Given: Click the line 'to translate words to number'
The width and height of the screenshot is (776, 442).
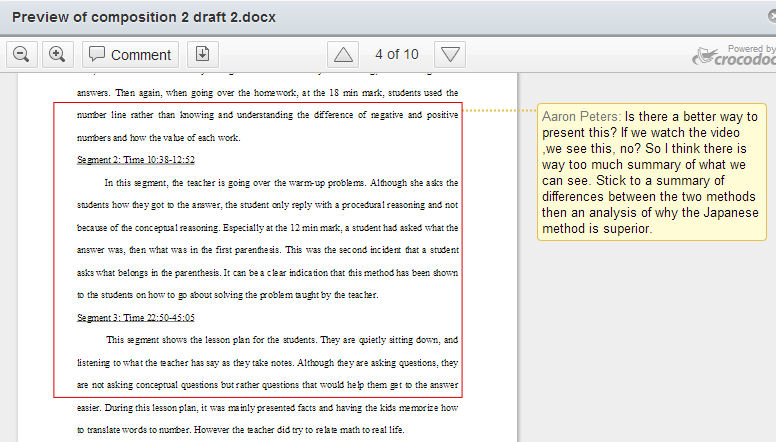Looking at the screenshot, I should 240,430.
